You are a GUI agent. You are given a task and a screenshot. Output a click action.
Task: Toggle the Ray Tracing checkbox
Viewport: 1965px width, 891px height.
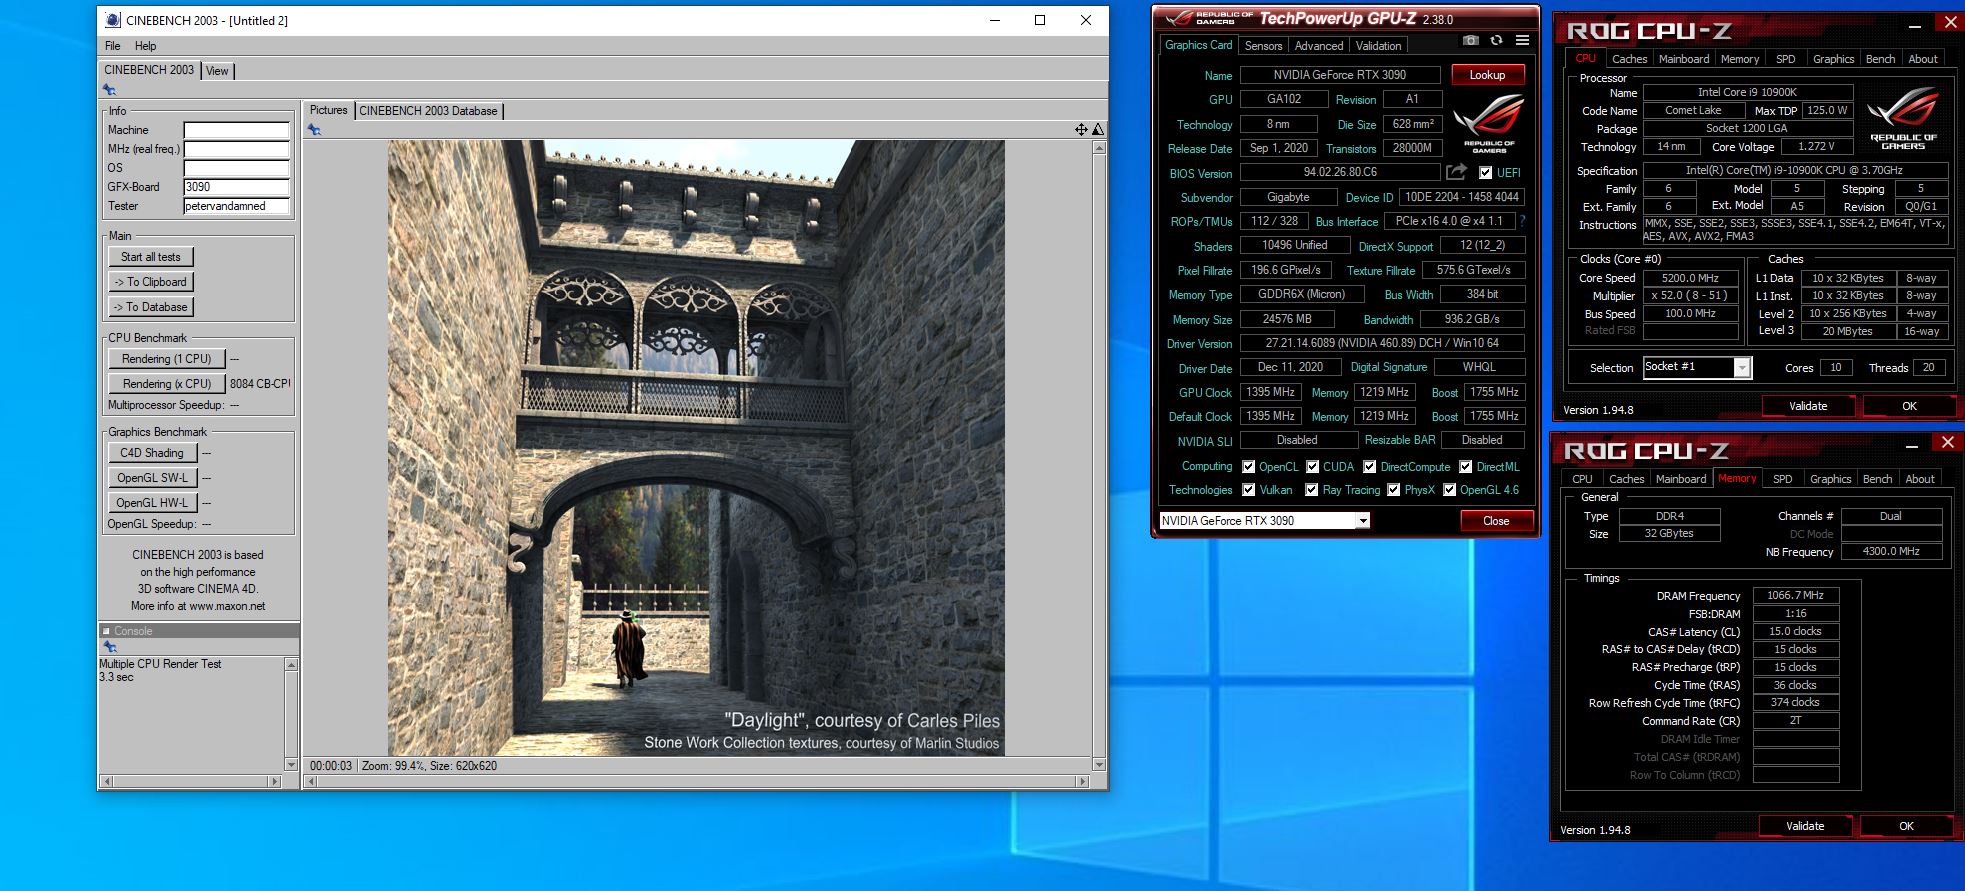click(x=1311, y=490)
